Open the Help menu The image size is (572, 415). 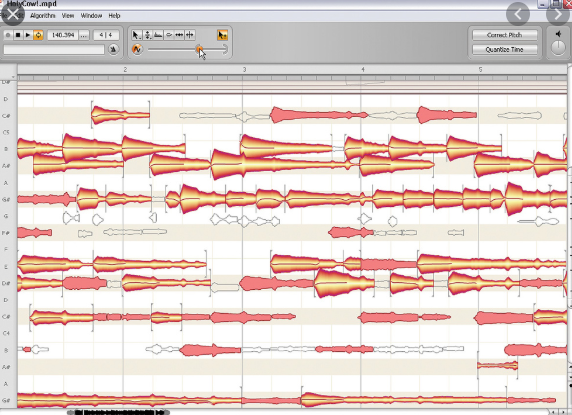[114, 16]
